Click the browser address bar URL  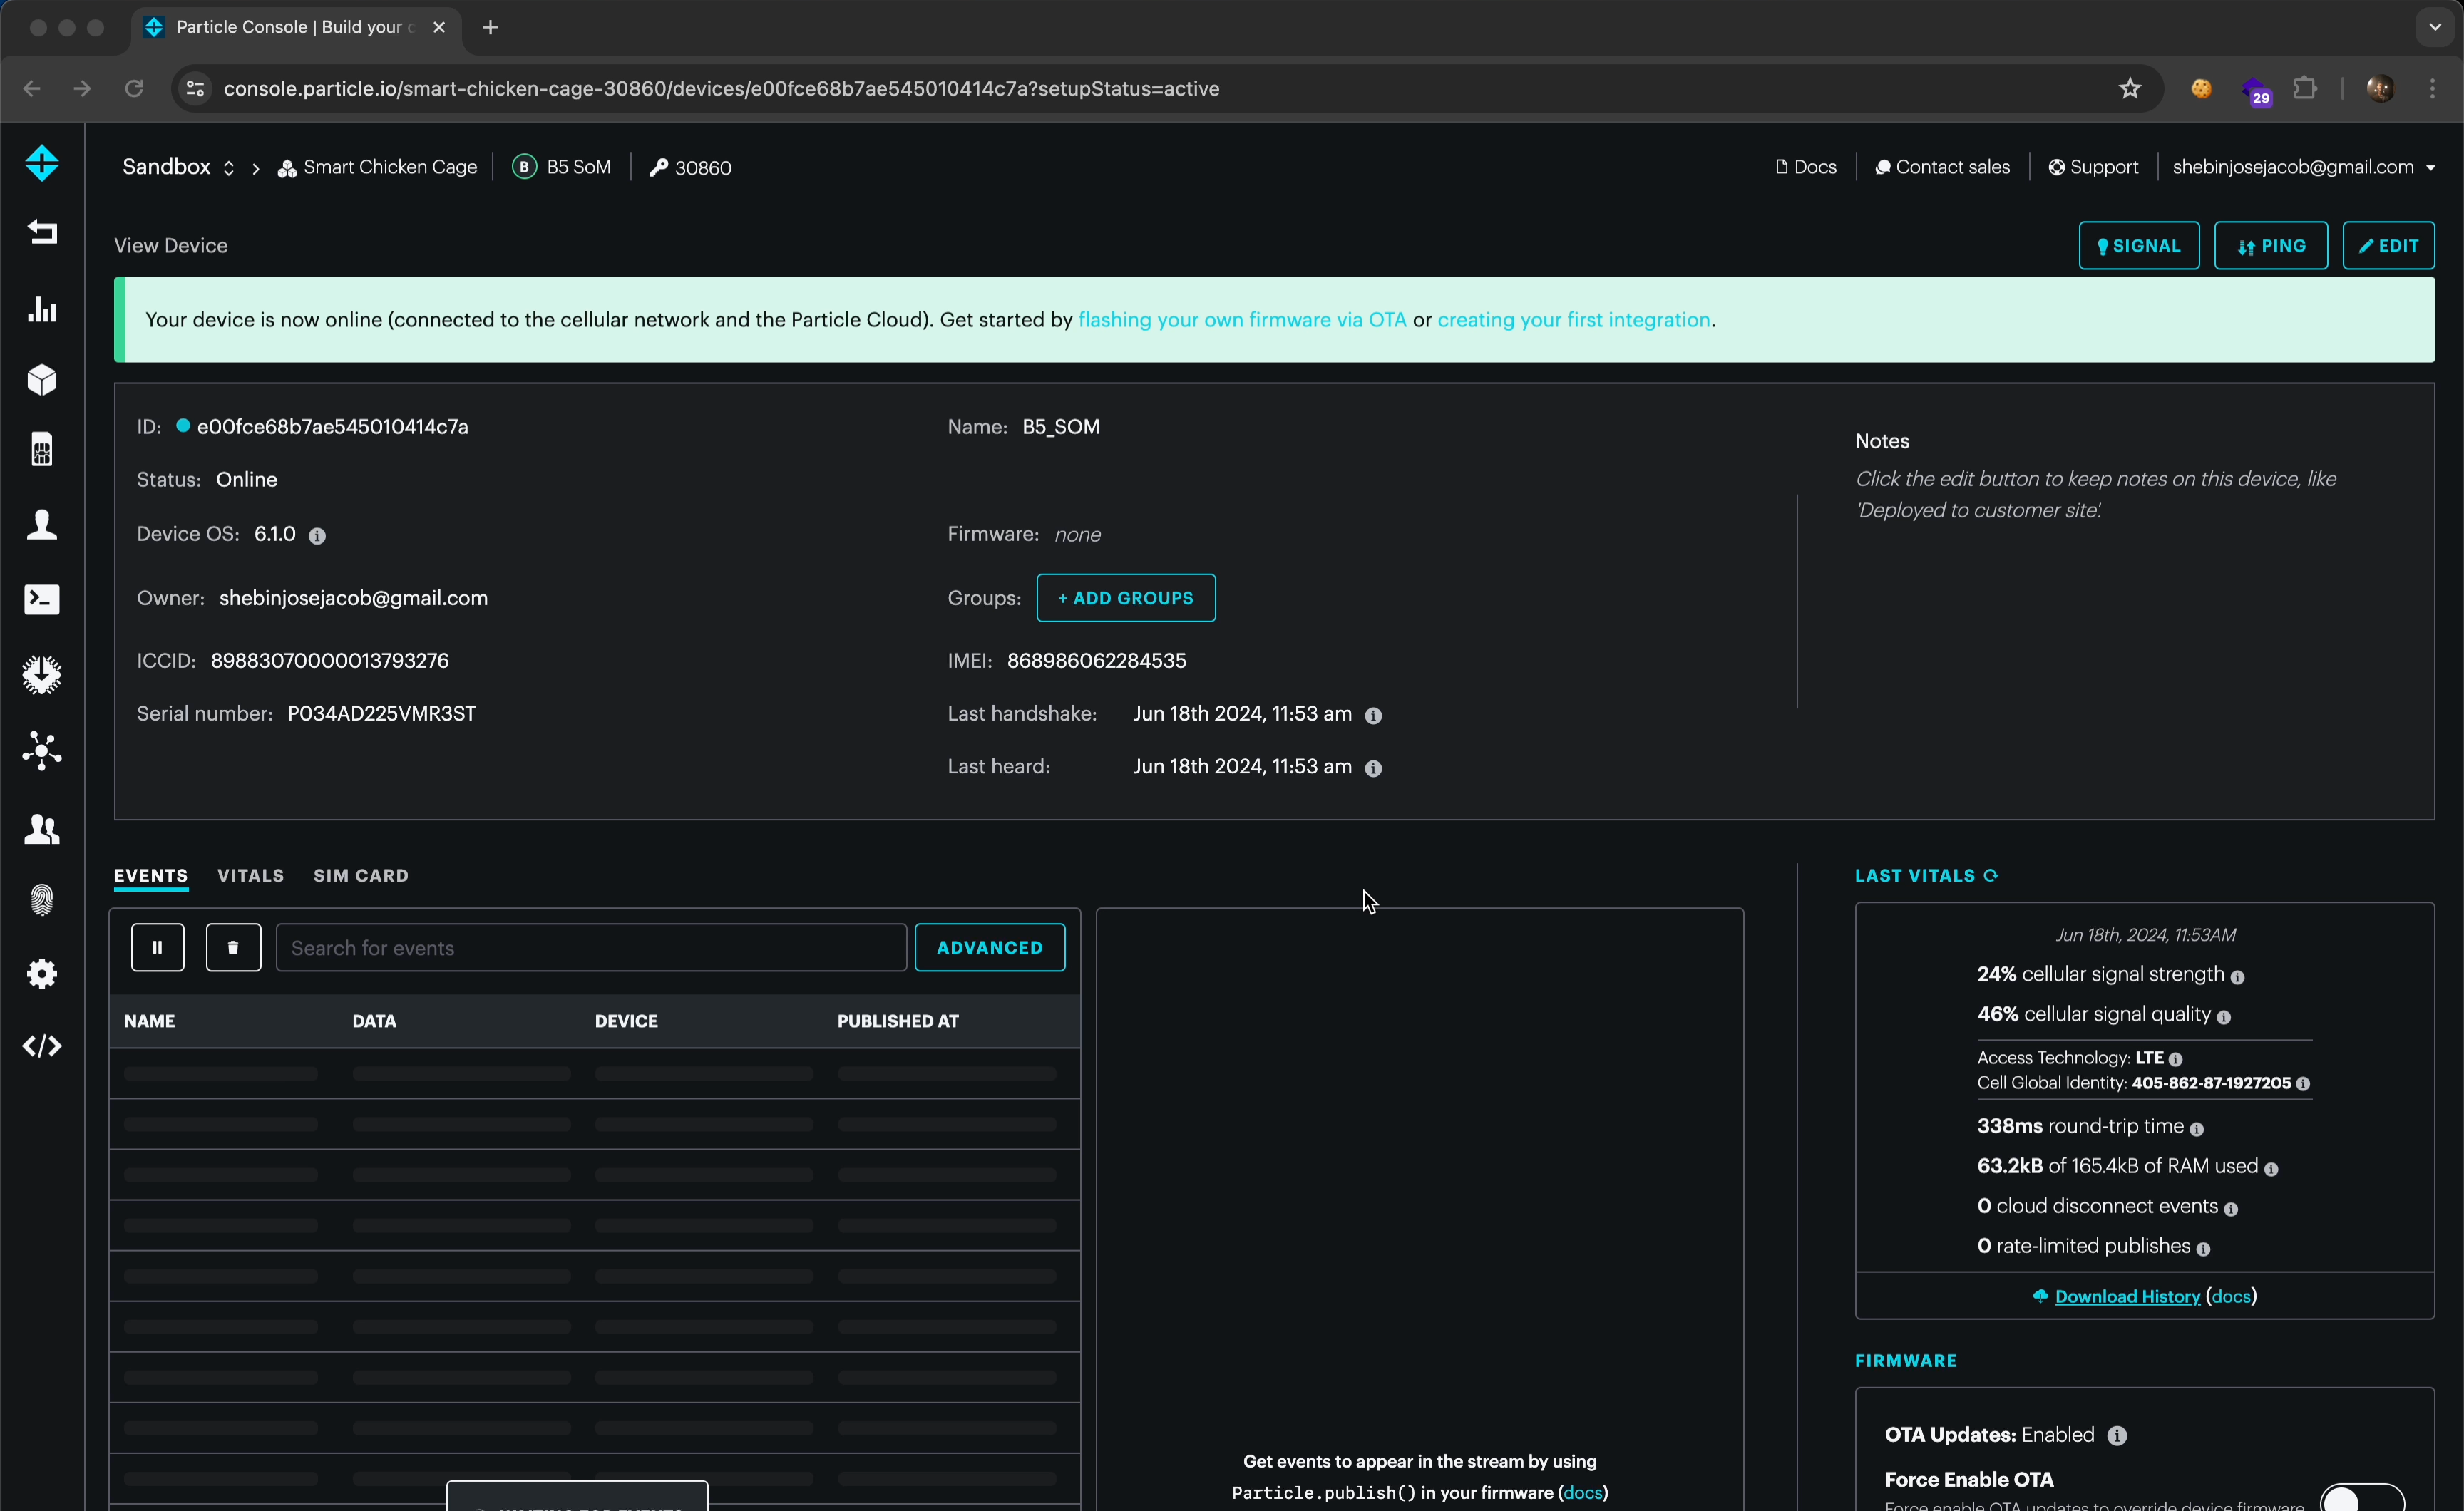(x=721, y=88)
